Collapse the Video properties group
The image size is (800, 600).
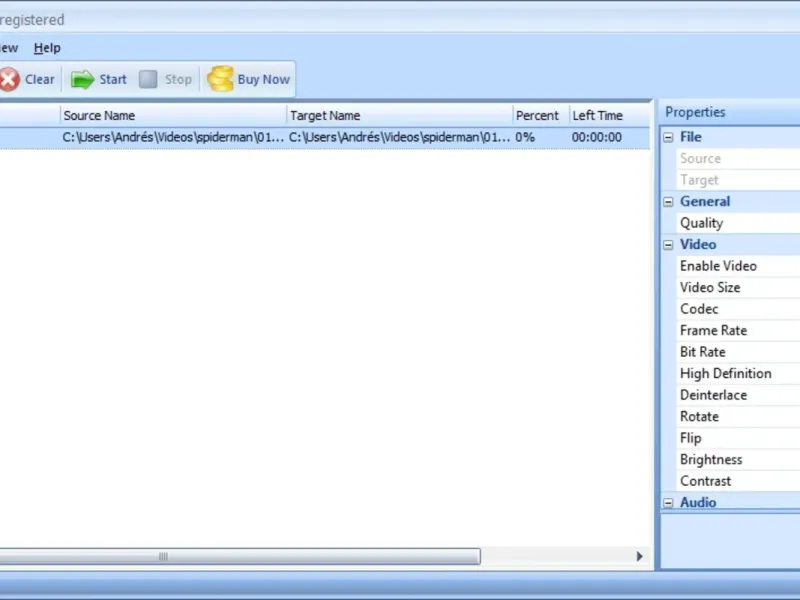(668, 245)
